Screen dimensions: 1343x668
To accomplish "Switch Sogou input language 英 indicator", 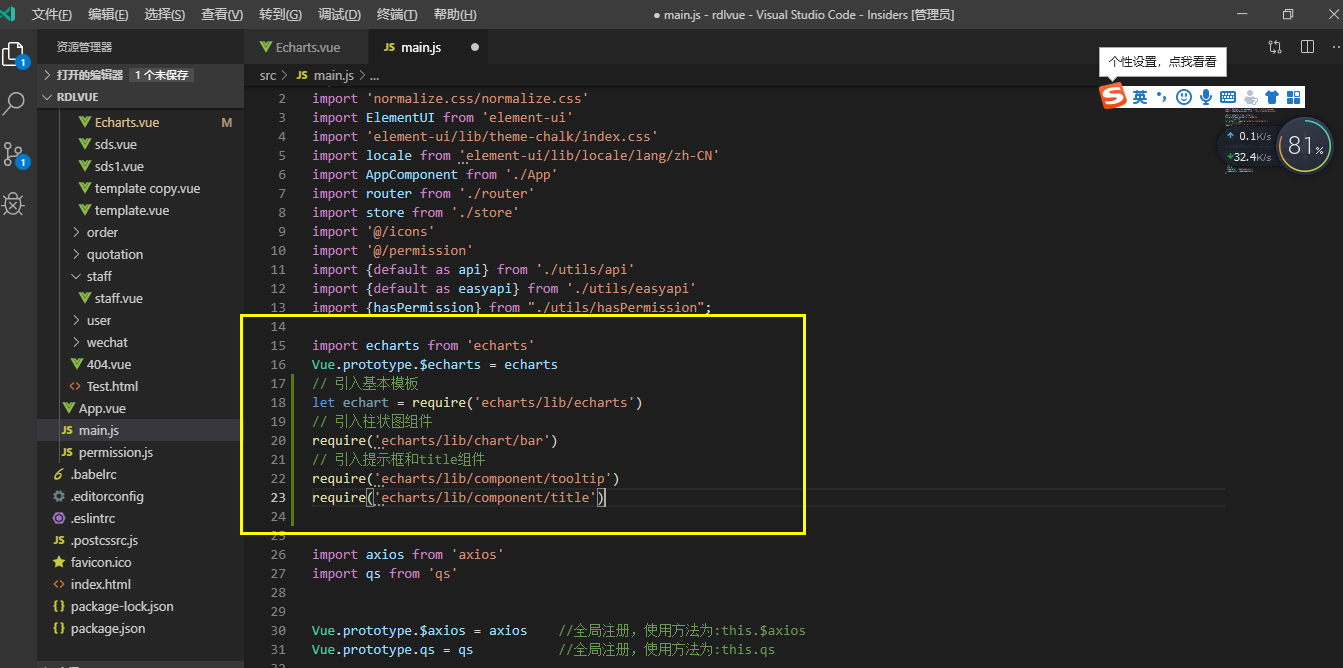I will point(1140,97).
